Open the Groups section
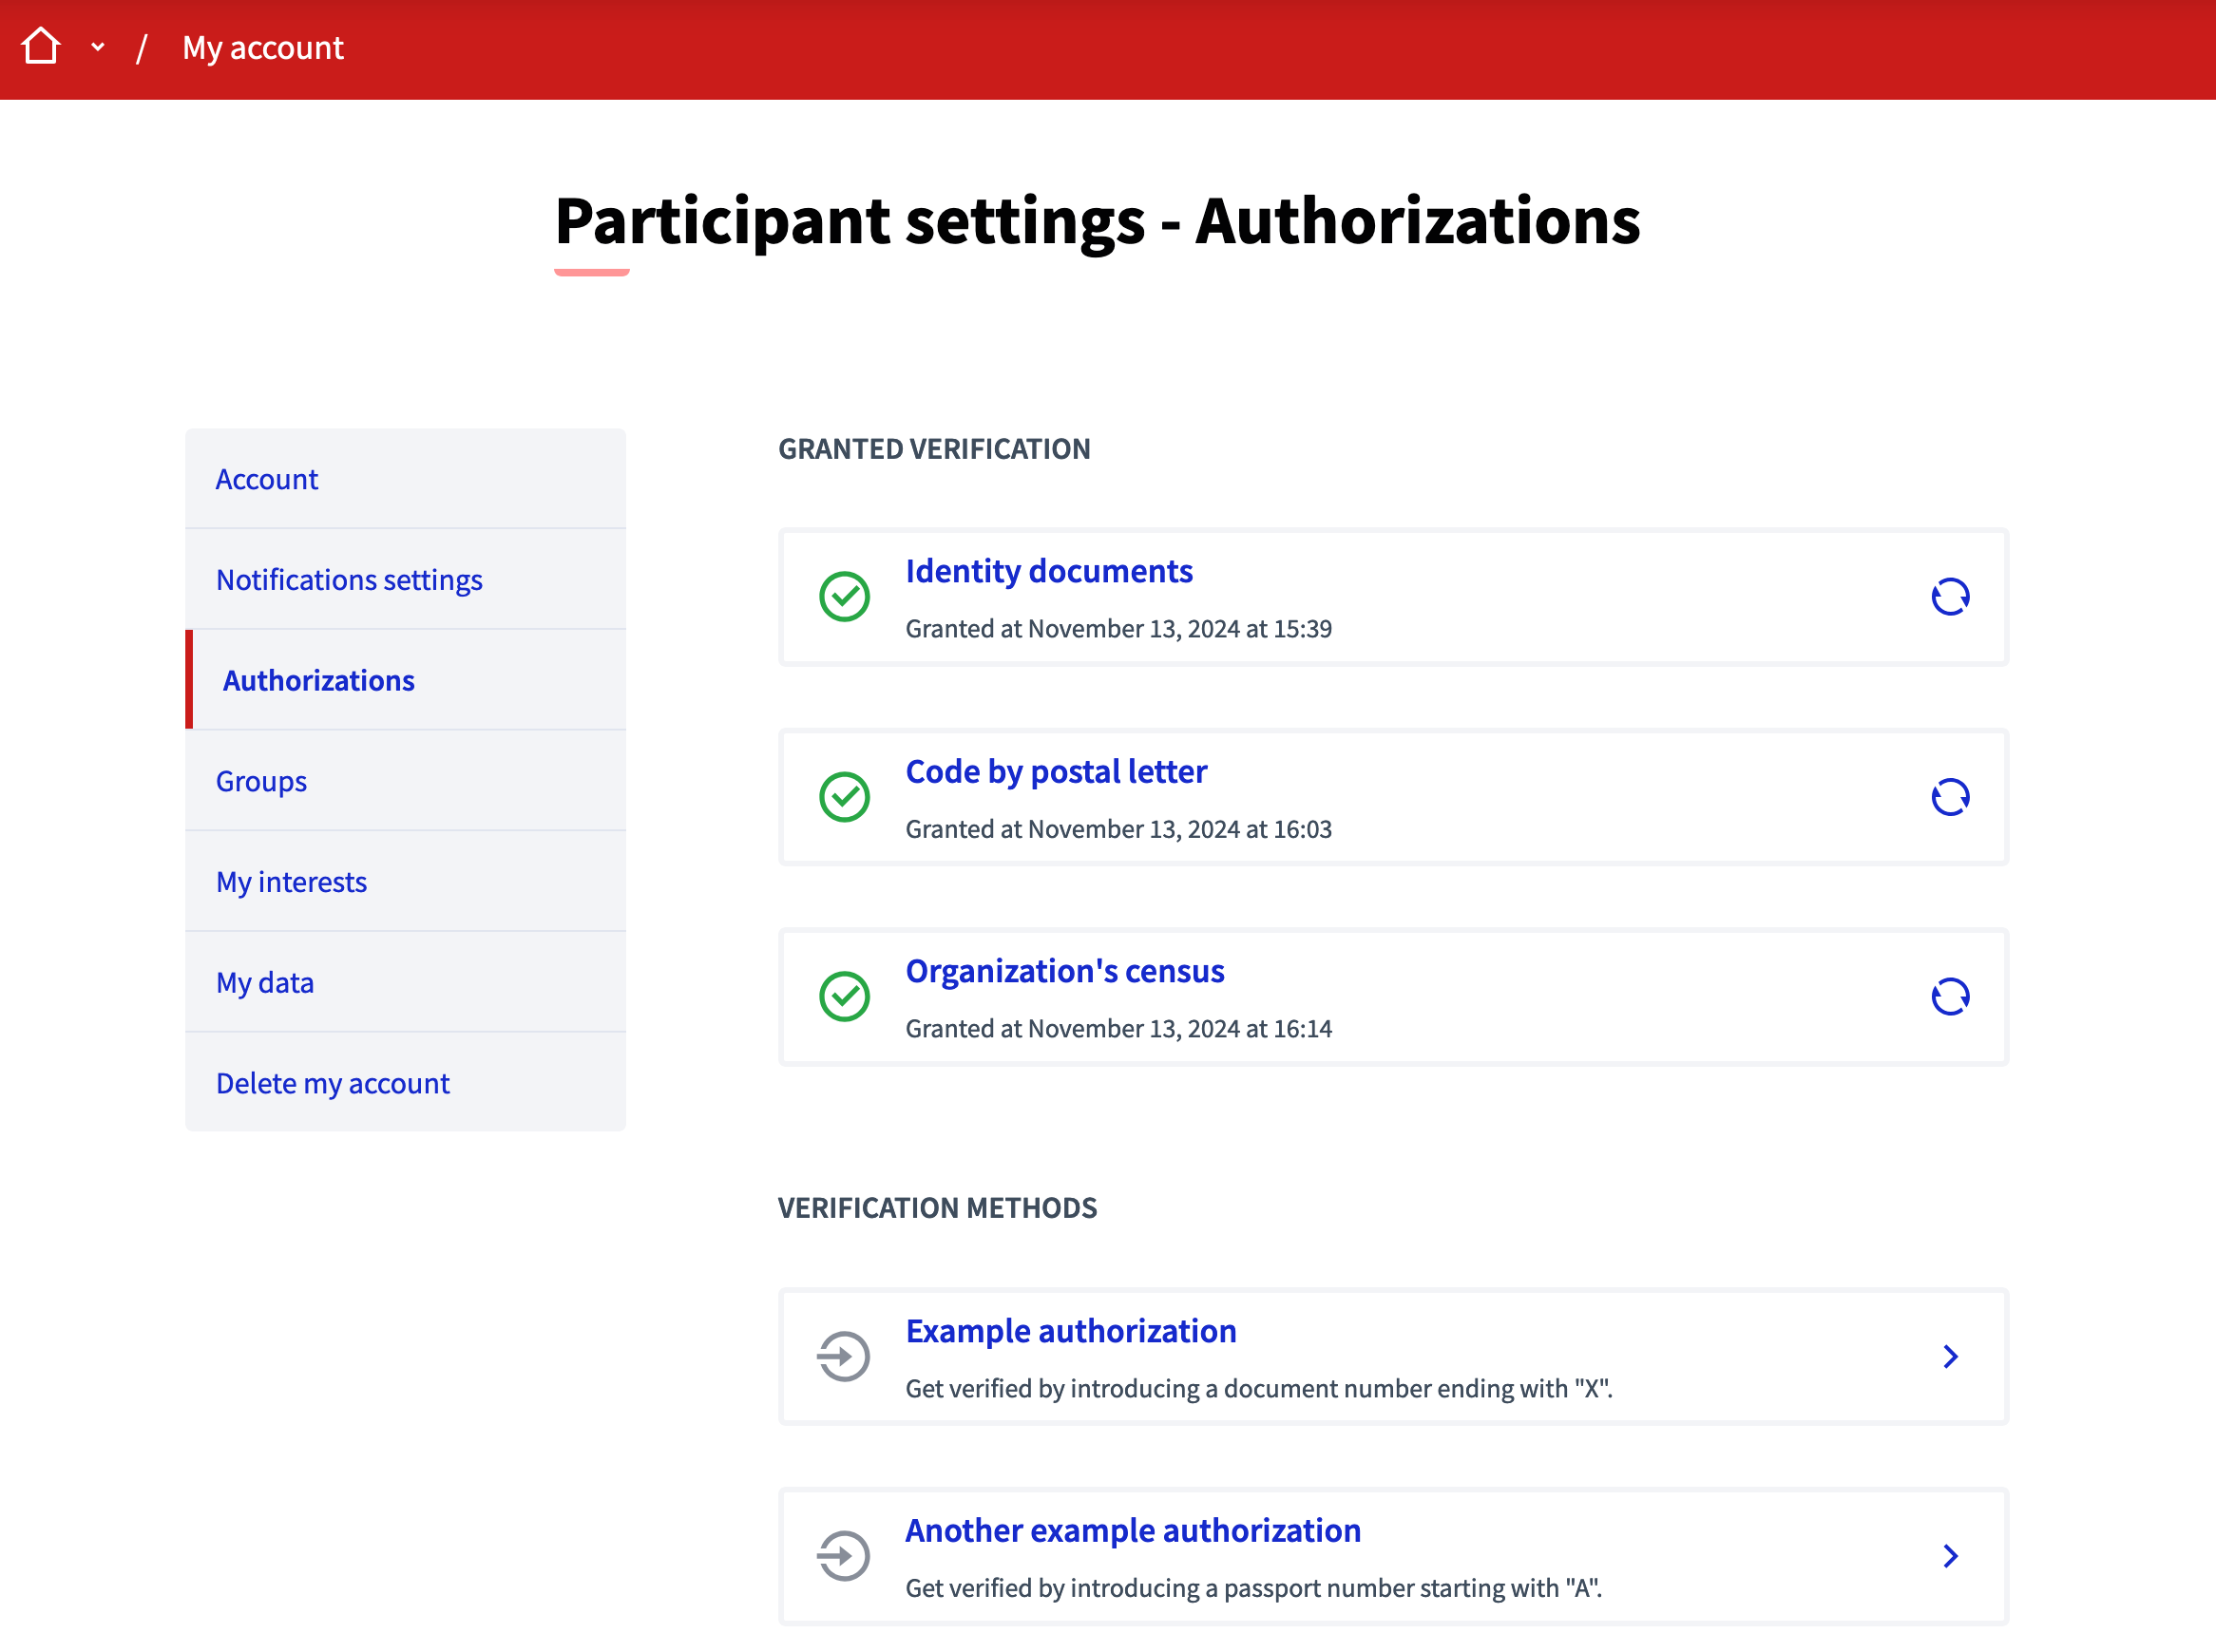Viewport: 2216px width, 1652px height. [x=260, y=781]
